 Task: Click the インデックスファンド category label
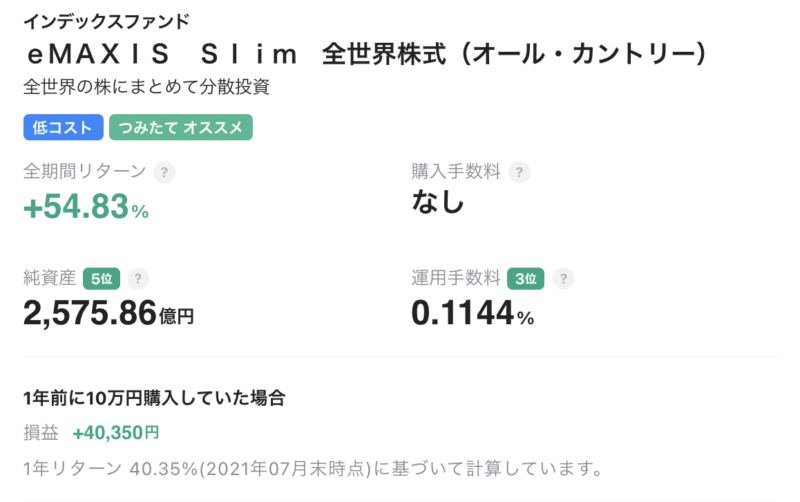tap(106, 21)
